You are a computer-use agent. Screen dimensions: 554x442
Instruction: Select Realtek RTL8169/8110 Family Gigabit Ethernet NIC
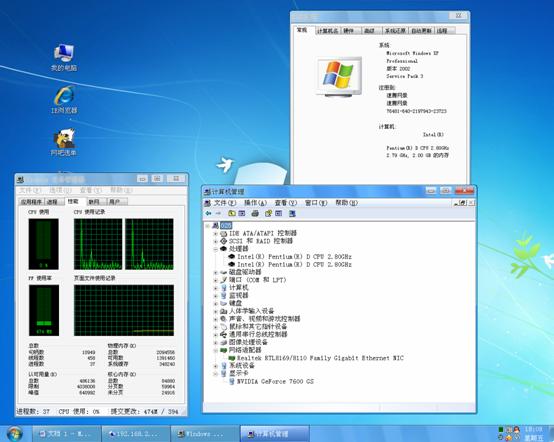(x=320, y=358)
